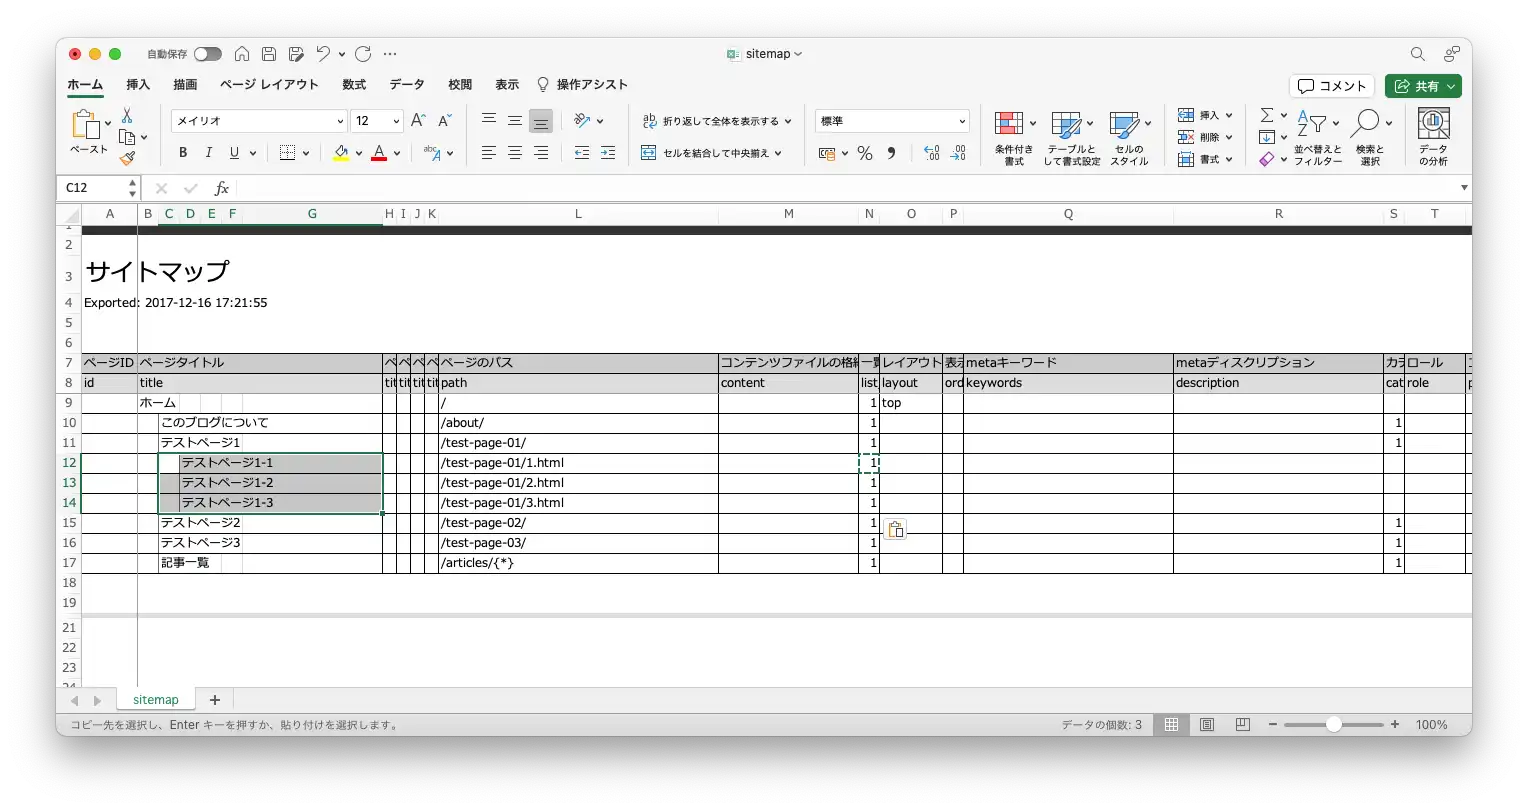Open the font size dropdown
The height and width of the screenshot is (810, 1528).
tap(396, 121)
